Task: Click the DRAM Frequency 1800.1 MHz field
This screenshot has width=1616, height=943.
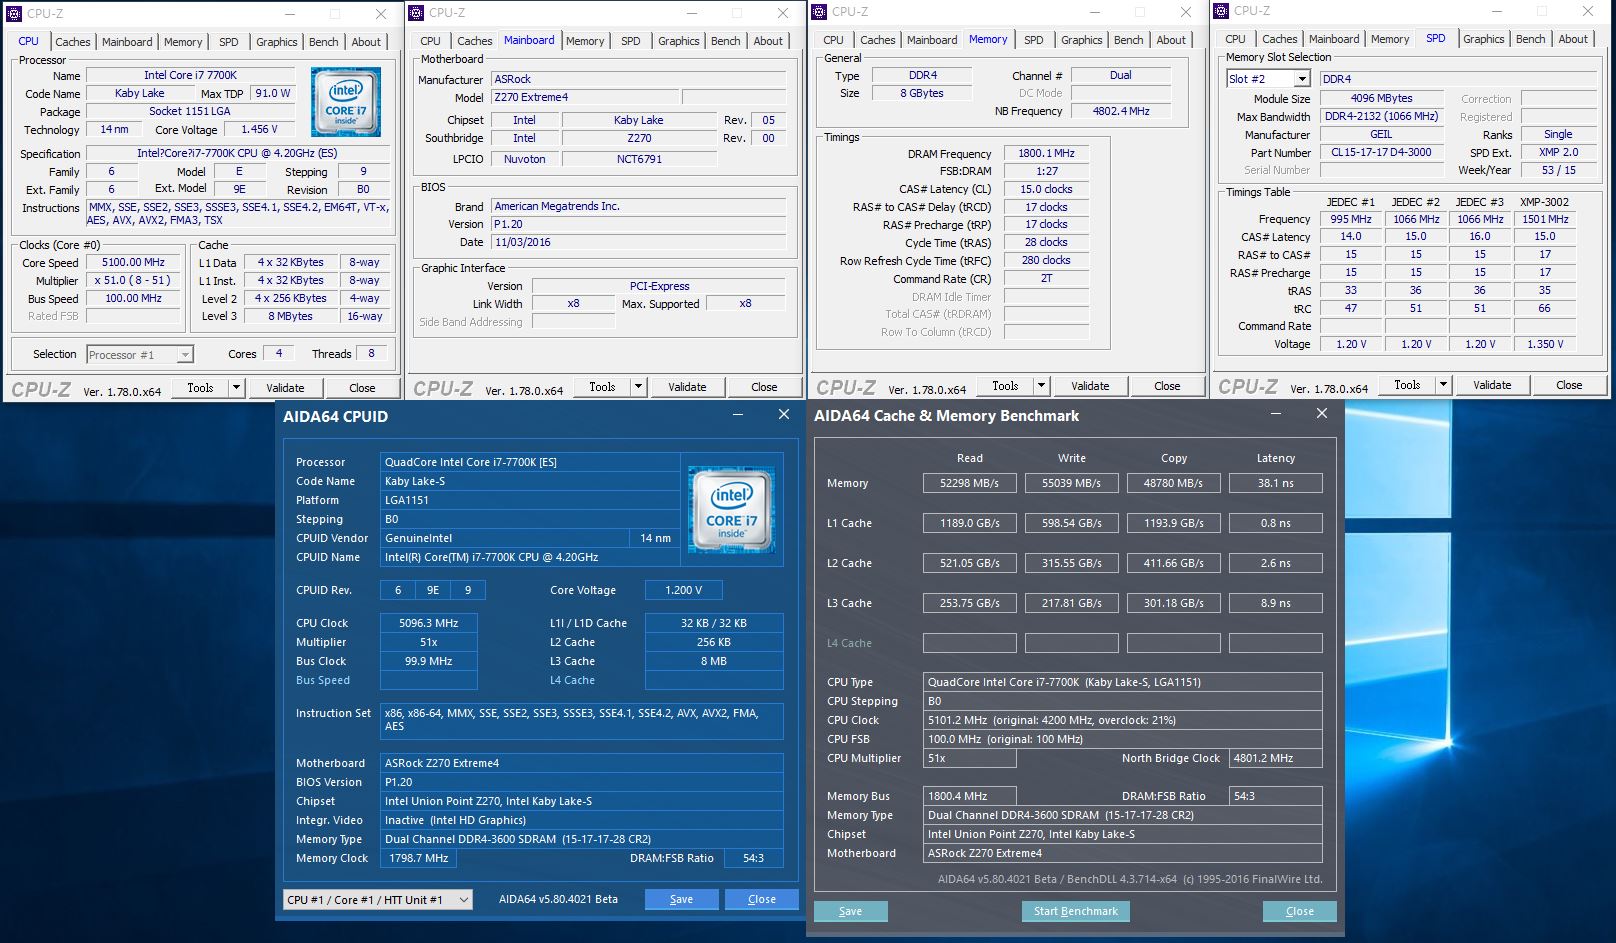Action: (1046, 154)
